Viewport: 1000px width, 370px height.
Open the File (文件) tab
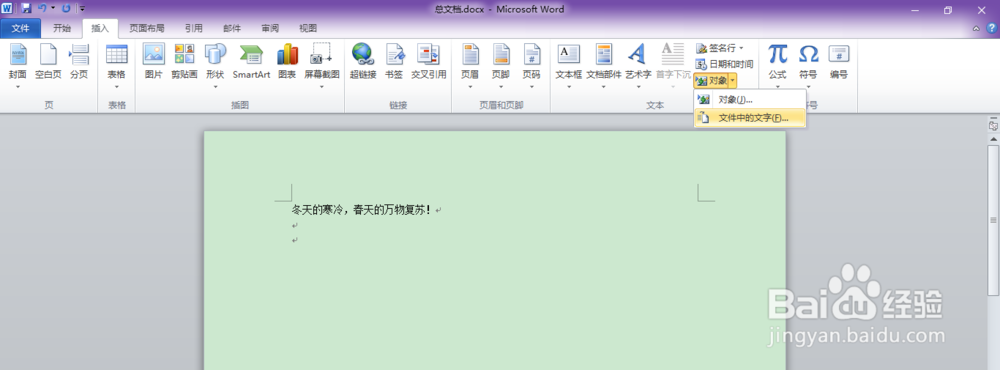click(20, 28)
